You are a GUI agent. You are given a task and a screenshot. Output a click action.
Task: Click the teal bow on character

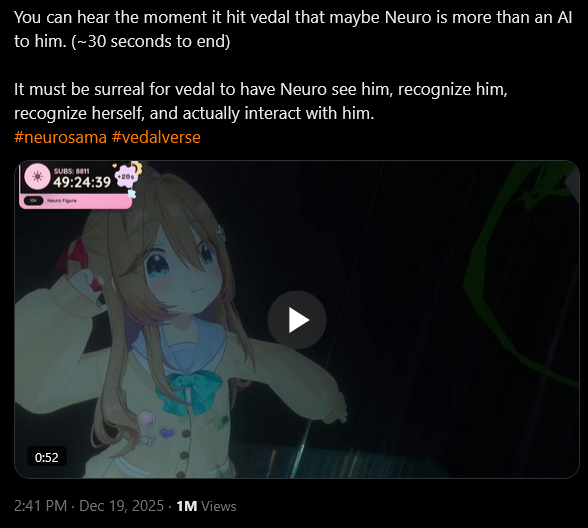tap(189, 392)
